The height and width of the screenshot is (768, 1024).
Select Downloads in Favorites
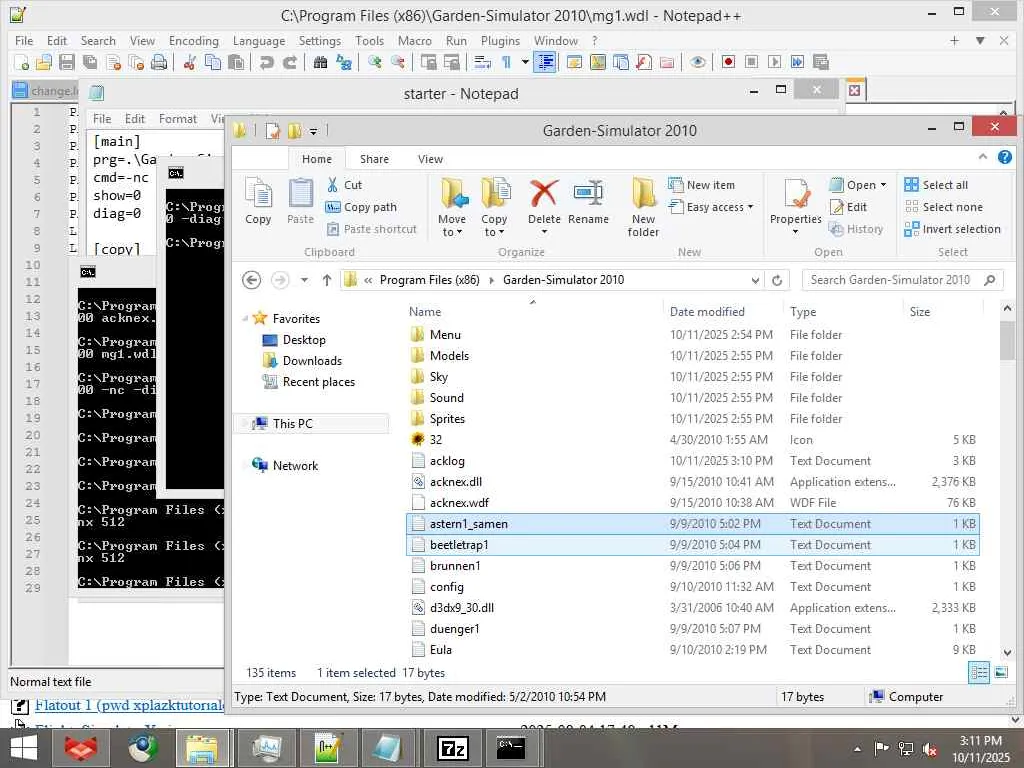(312, 360)
